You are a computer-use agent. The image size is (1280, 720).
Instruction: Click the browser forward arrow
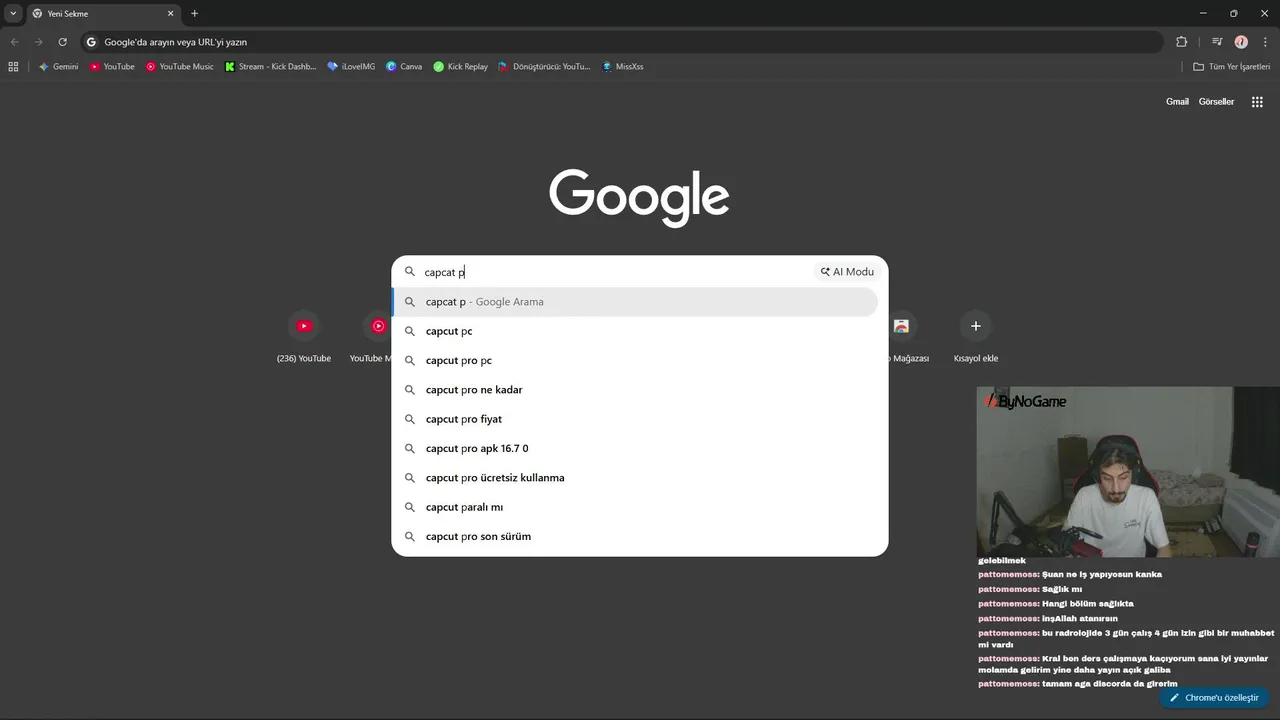click(38, 42)
